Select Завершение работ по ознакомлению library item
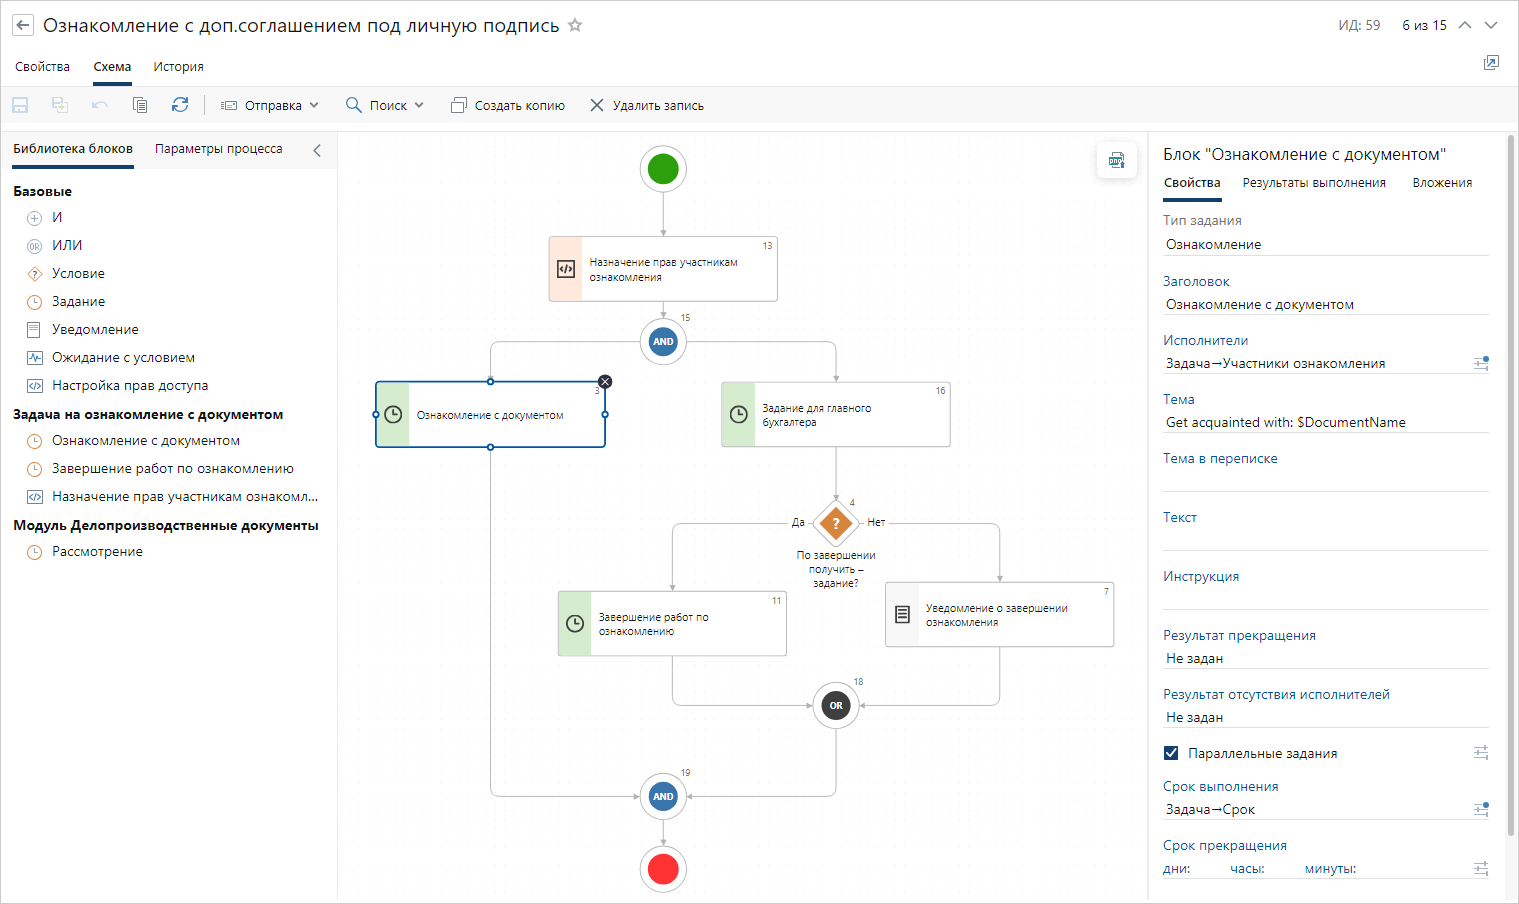Viewport: 1519px width, 904px height. (x=160, y=468)
